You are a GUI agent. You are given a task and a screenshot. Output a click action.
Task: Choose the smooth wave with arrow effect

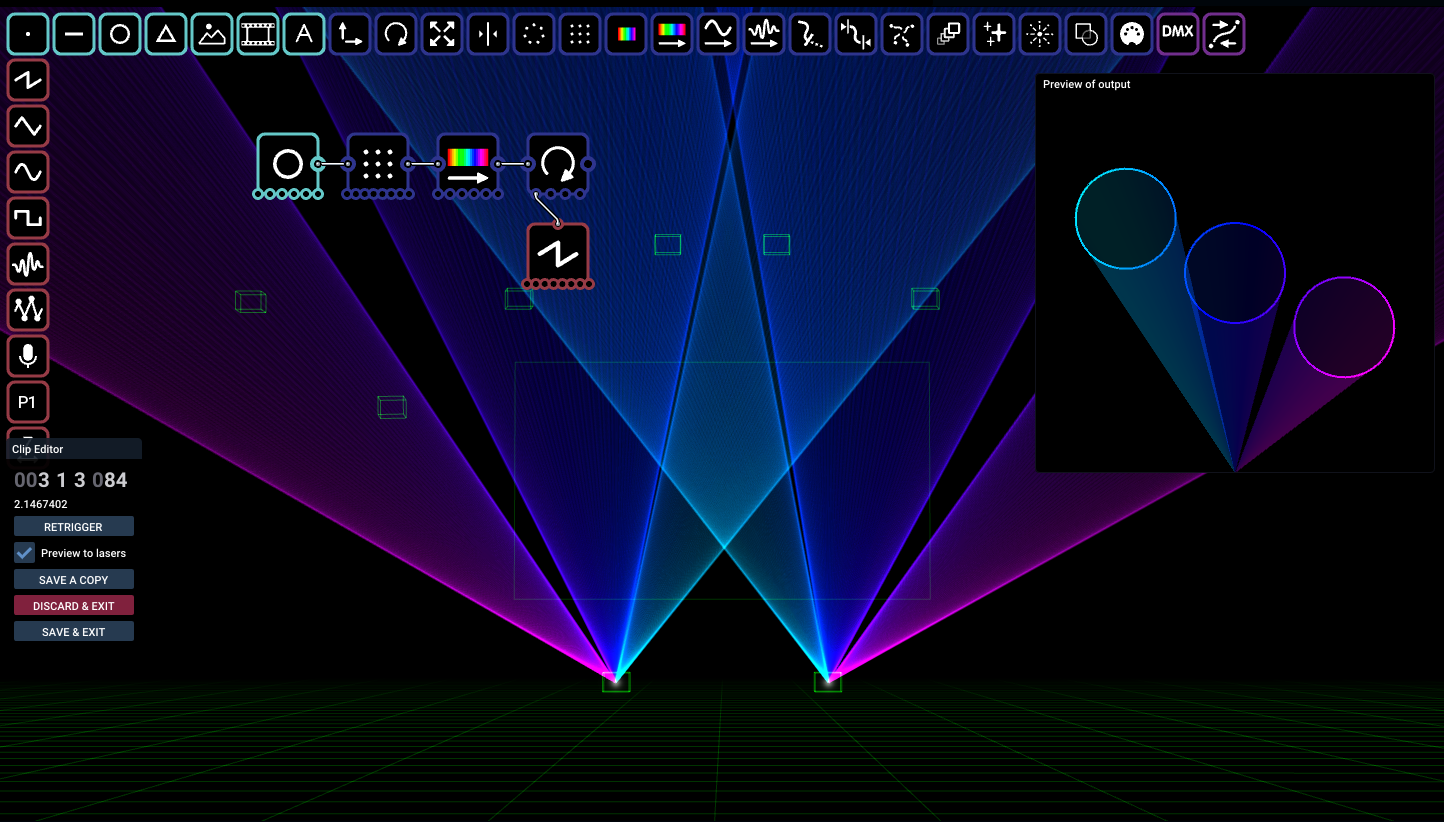click(718, 34)
